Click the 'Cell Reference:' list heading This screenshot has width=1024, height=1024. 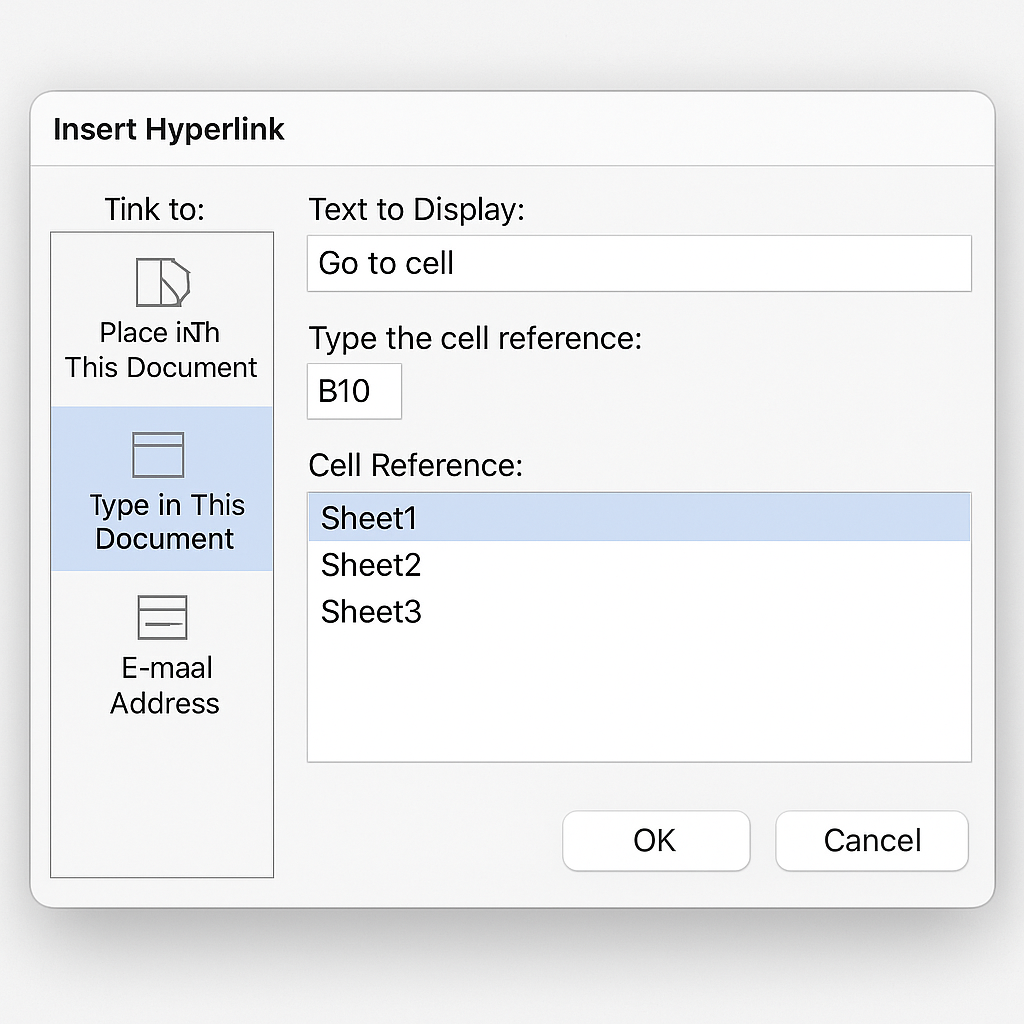pos(415,465)
